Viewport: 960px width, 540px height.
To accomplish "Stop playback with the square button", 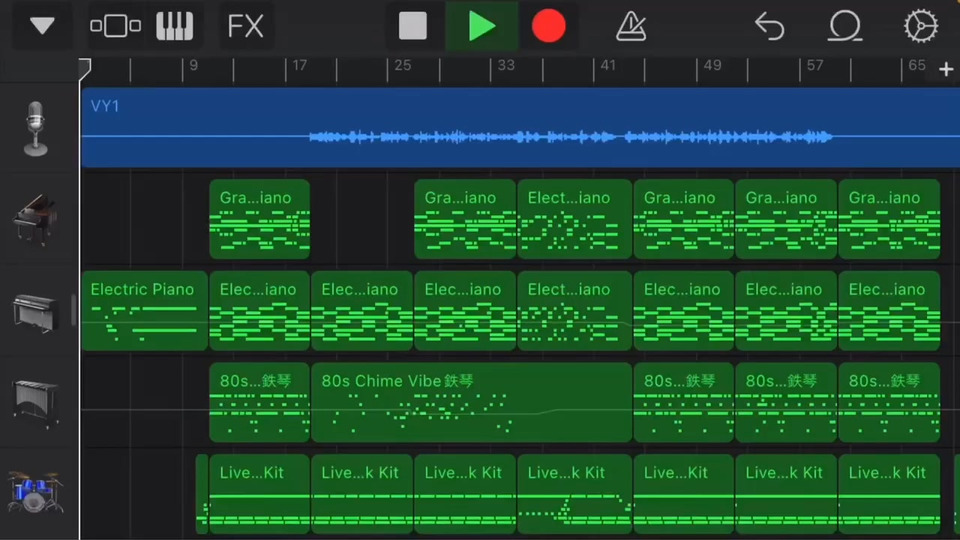I will 413,26.
